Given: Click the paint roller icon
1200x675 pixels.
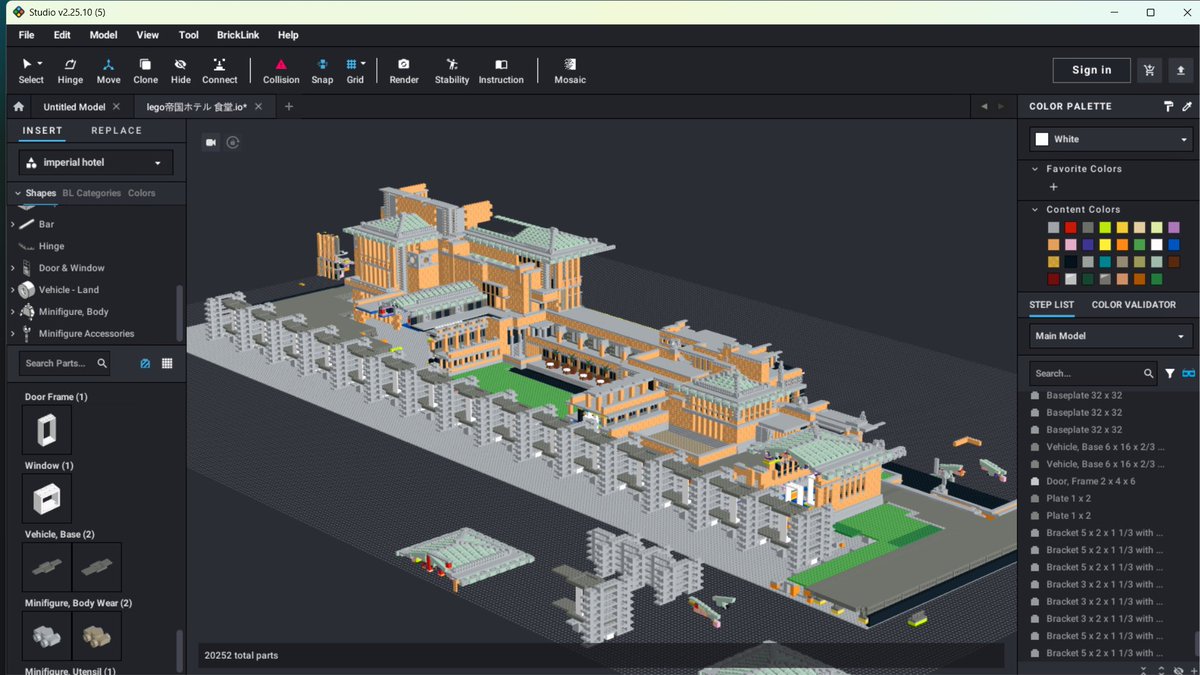Looking at the screenshot, I should click(x=1168, y=106).
